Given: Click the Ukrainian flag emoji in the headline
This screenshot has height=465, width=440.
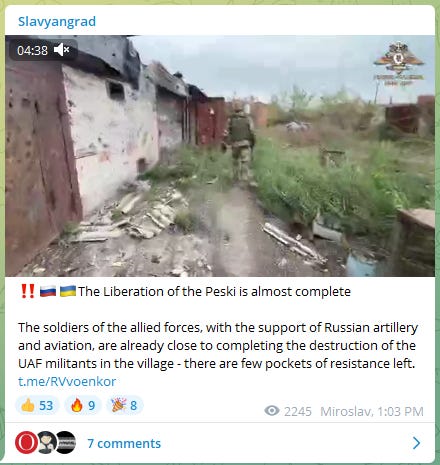Looking at the screenshot, I should [x=68, y=291].
